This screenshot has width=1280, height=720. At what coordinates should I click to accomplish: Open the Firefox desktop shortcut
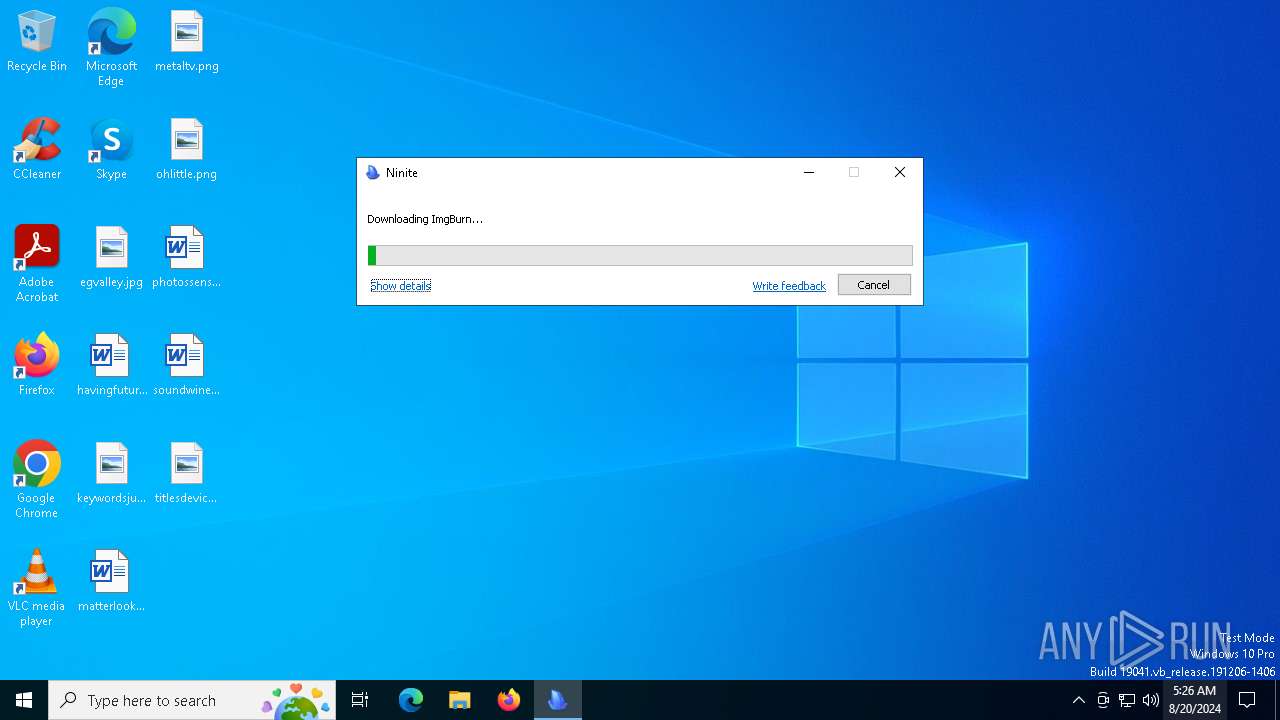pos(37,366)
